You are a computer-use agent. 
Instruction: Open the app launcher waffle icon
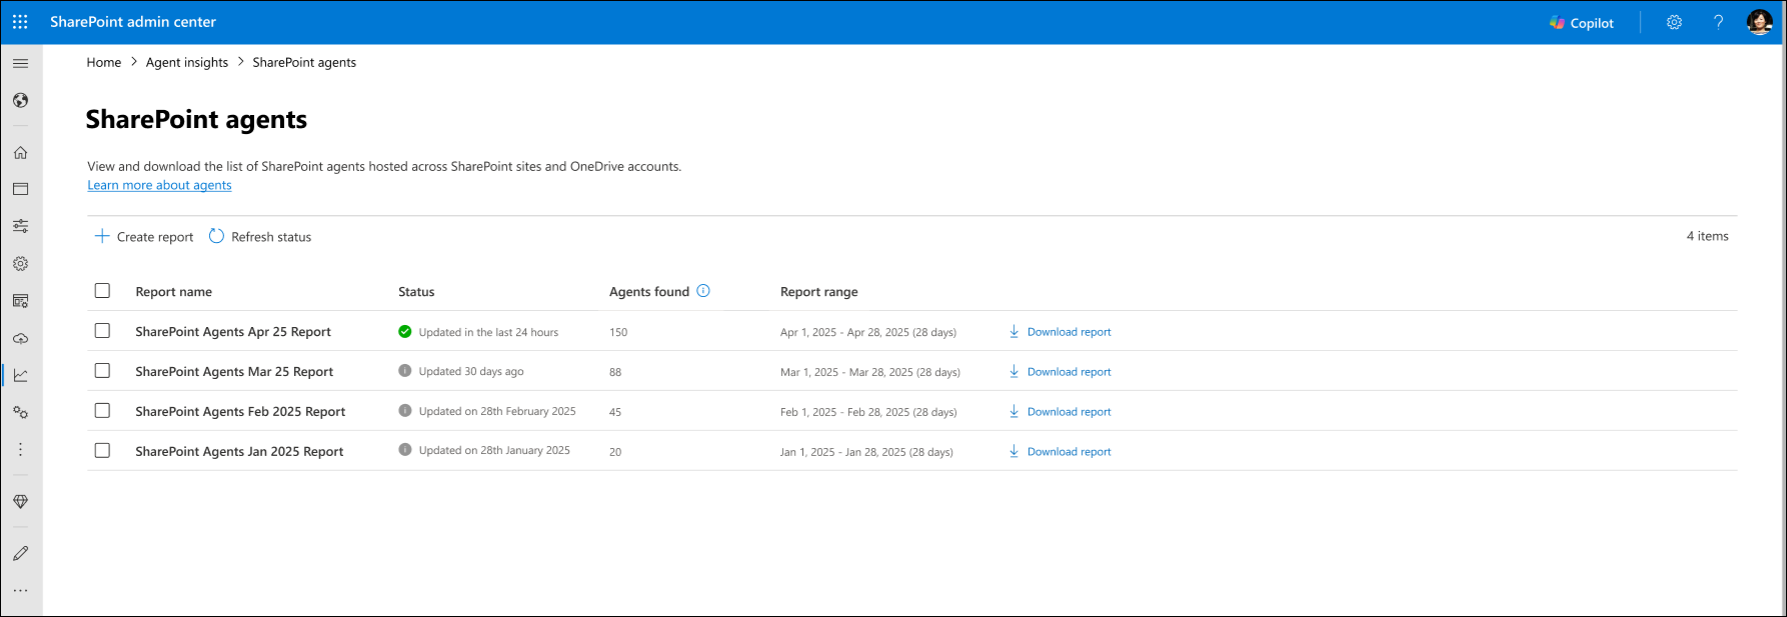pos(20,22)
